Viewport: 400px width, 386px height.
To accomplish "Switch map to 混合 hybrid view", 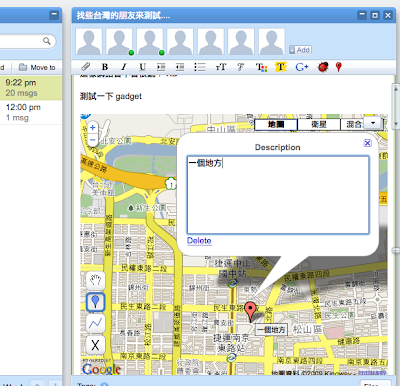I will [352, 125].
